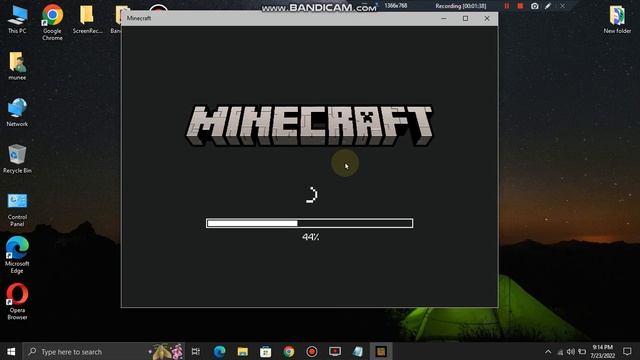Click the 1366x768 resolution label in Bandicam bar
The height and width of the screenshot is (360, 640).
[396, 6]
